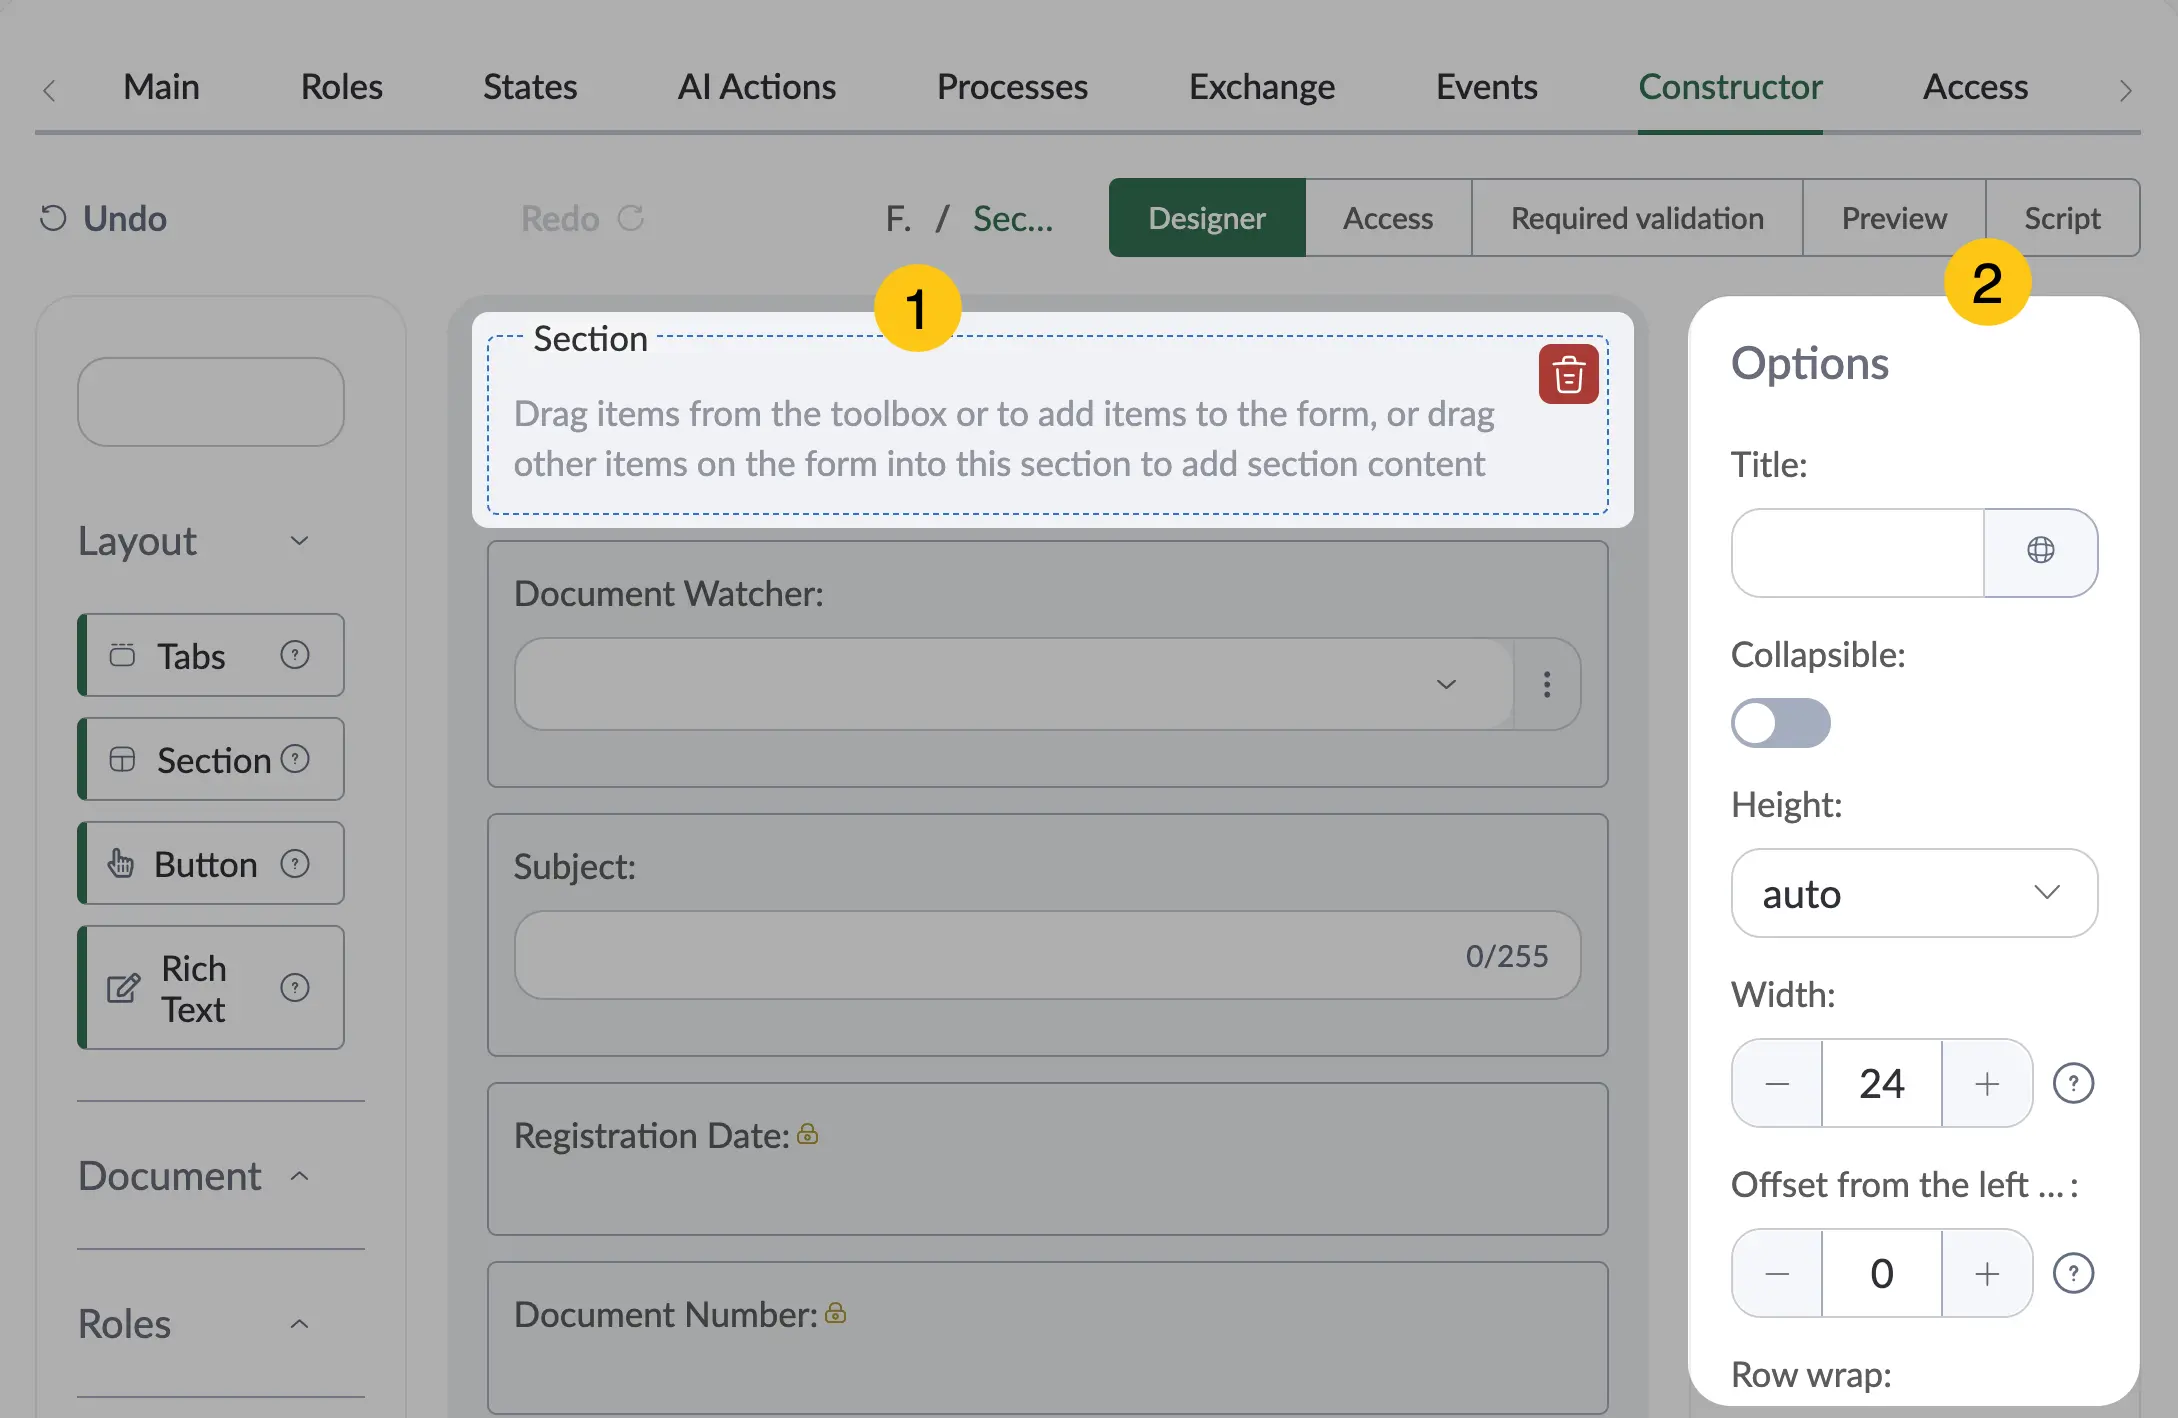Select the Rich Text toolbox item
The image size is (2178, 1418).
[x=211, y=988]
